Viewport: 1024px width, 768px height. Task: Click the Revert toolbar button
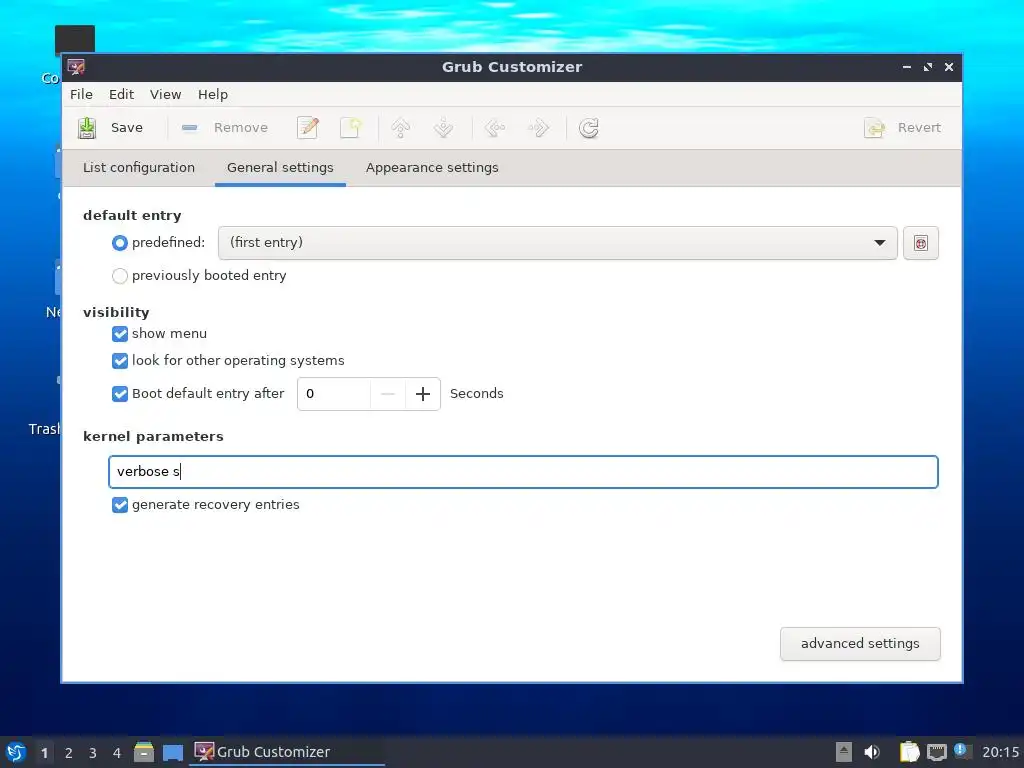point(903,128)
